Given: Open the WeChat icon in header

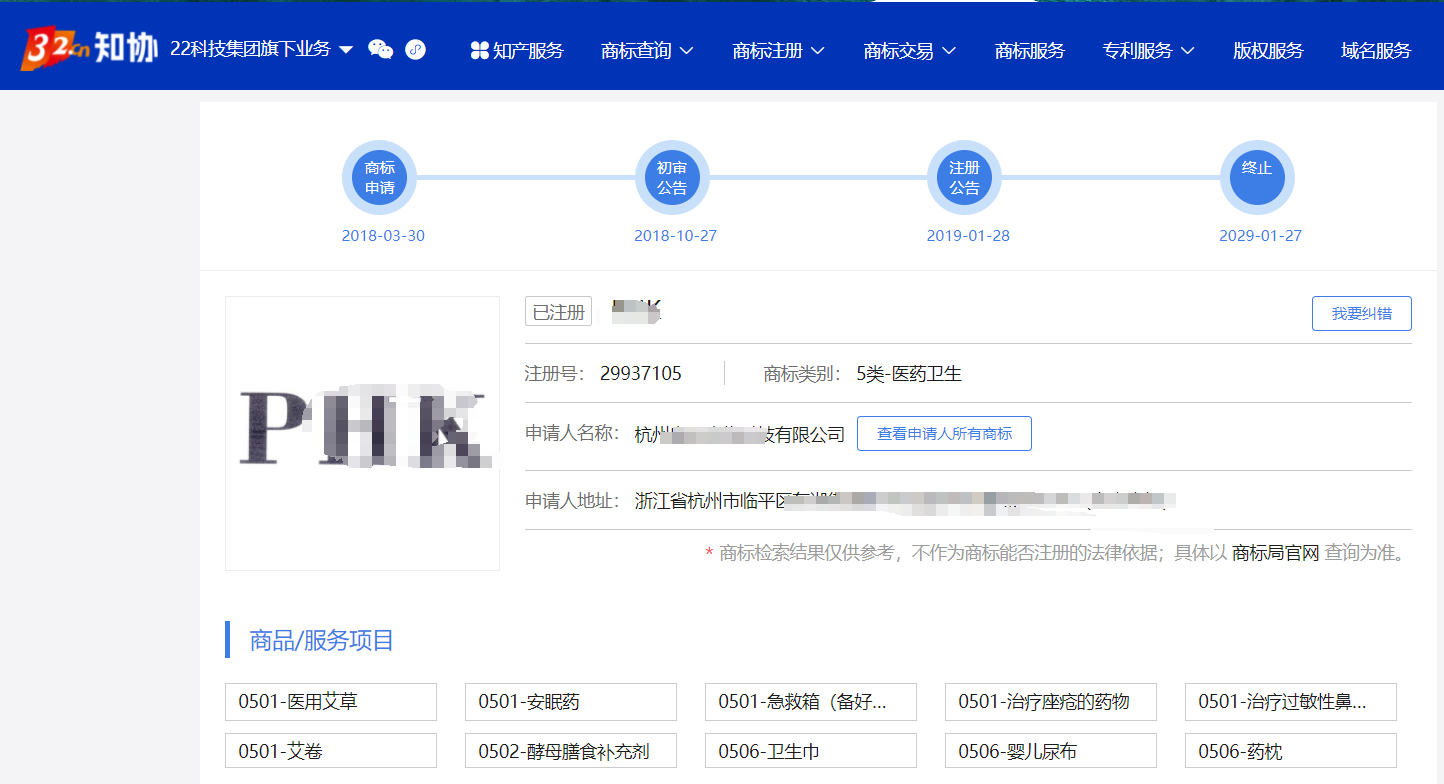Looking at the screenshot, I should click(x=381, y=50).
